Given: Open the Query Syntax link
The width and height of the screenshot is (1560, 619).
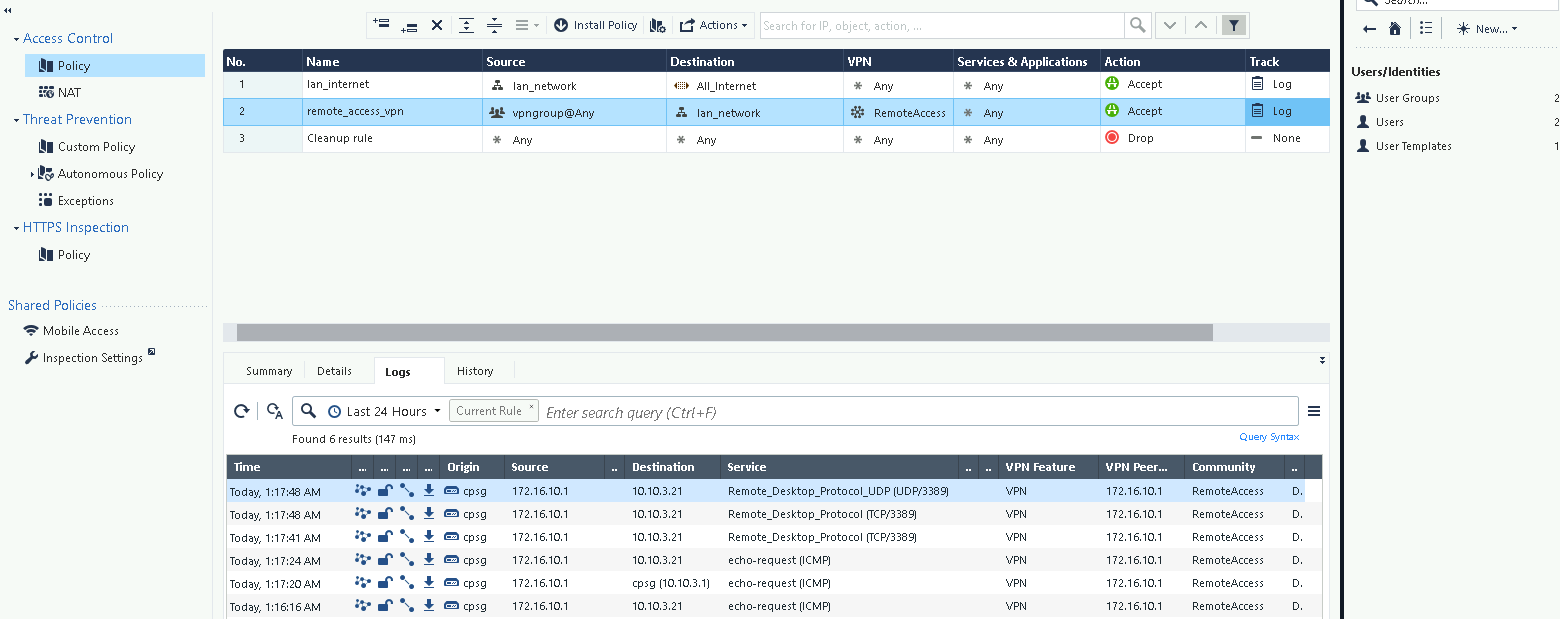Looking at the screenshot, I should click(1268, 437).
